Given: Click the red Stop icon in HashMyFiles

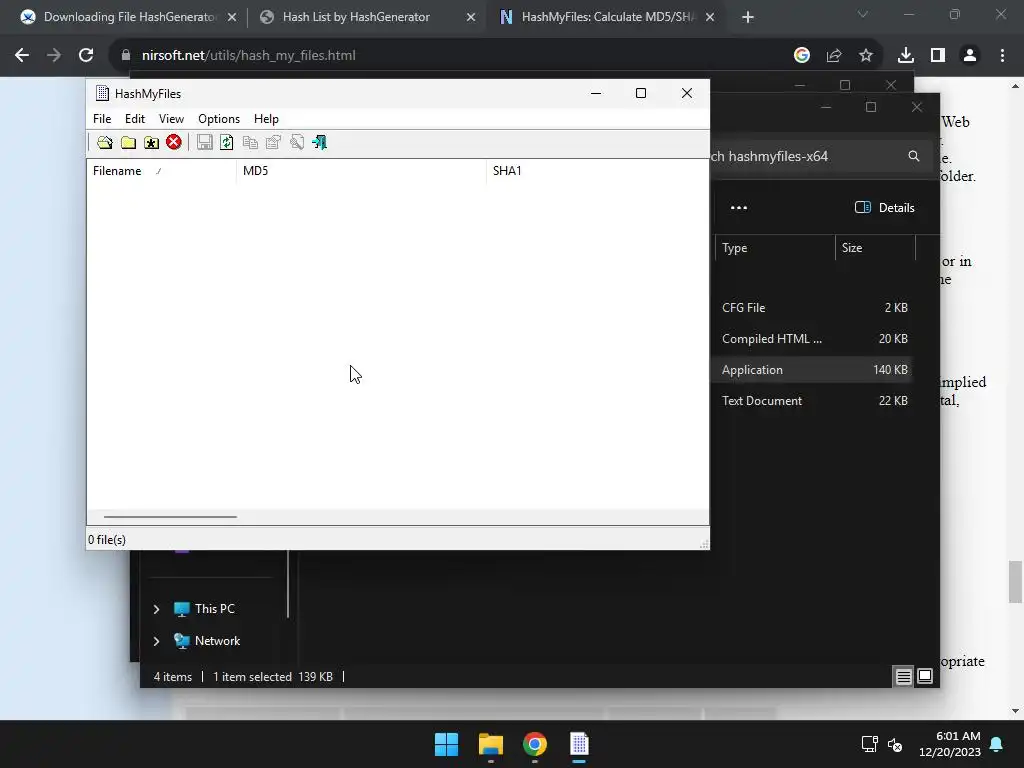Looking at the screenshot, I should coord(174,142).
